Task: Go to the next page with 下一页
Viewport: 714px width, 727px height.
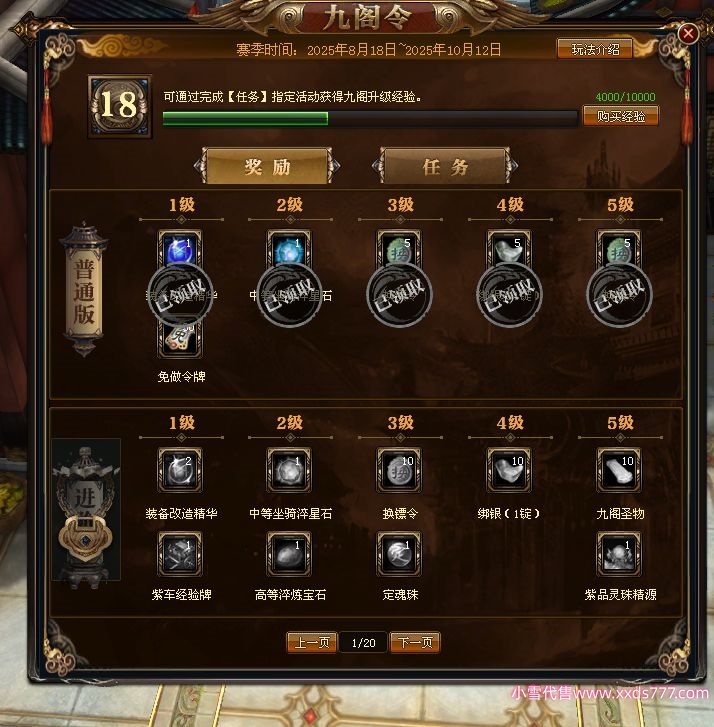Action: coord(415,642)
